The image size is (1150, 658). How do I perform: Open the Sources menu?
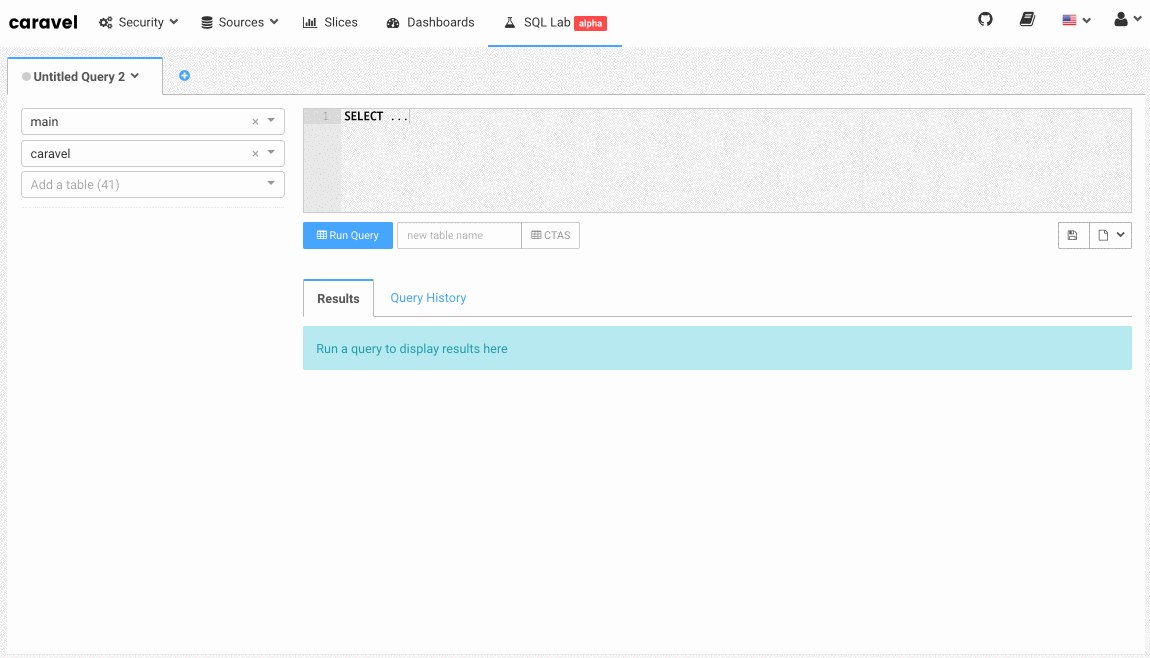coord(240,22)
